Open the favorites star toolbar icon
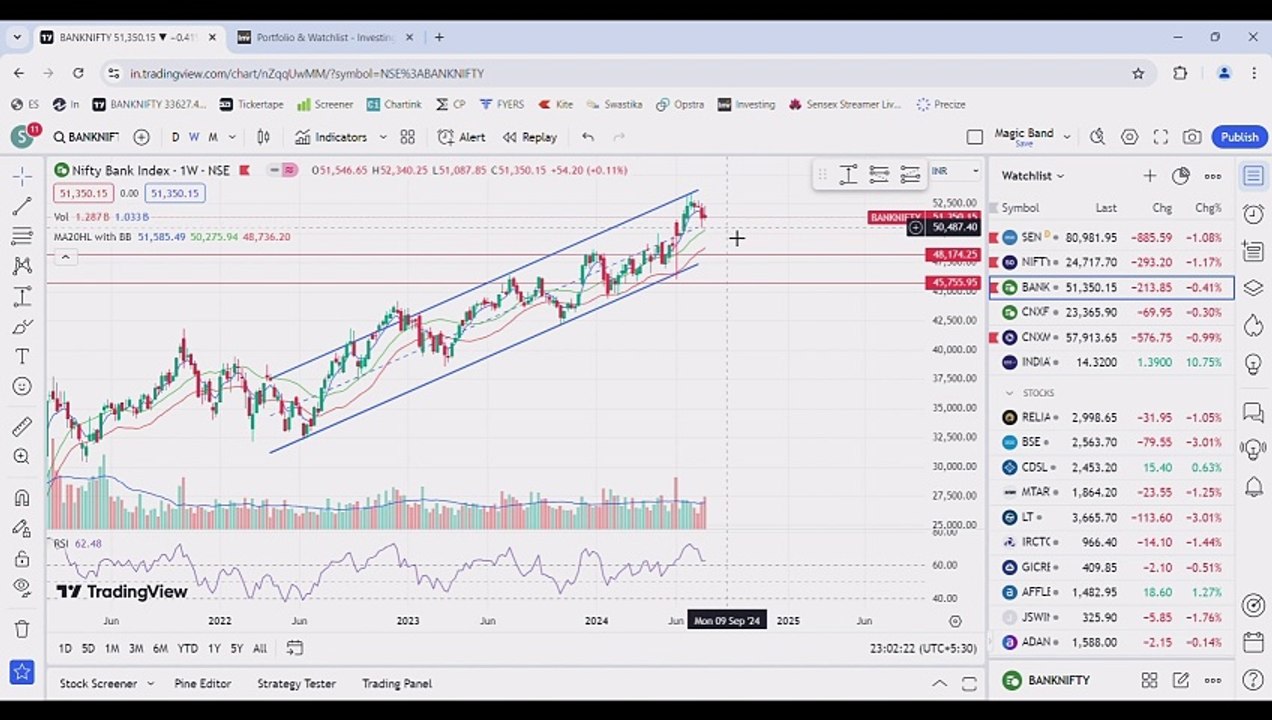Image resolution: width=1272 pixels, height=720 pixels. click(x=21, y=672)
